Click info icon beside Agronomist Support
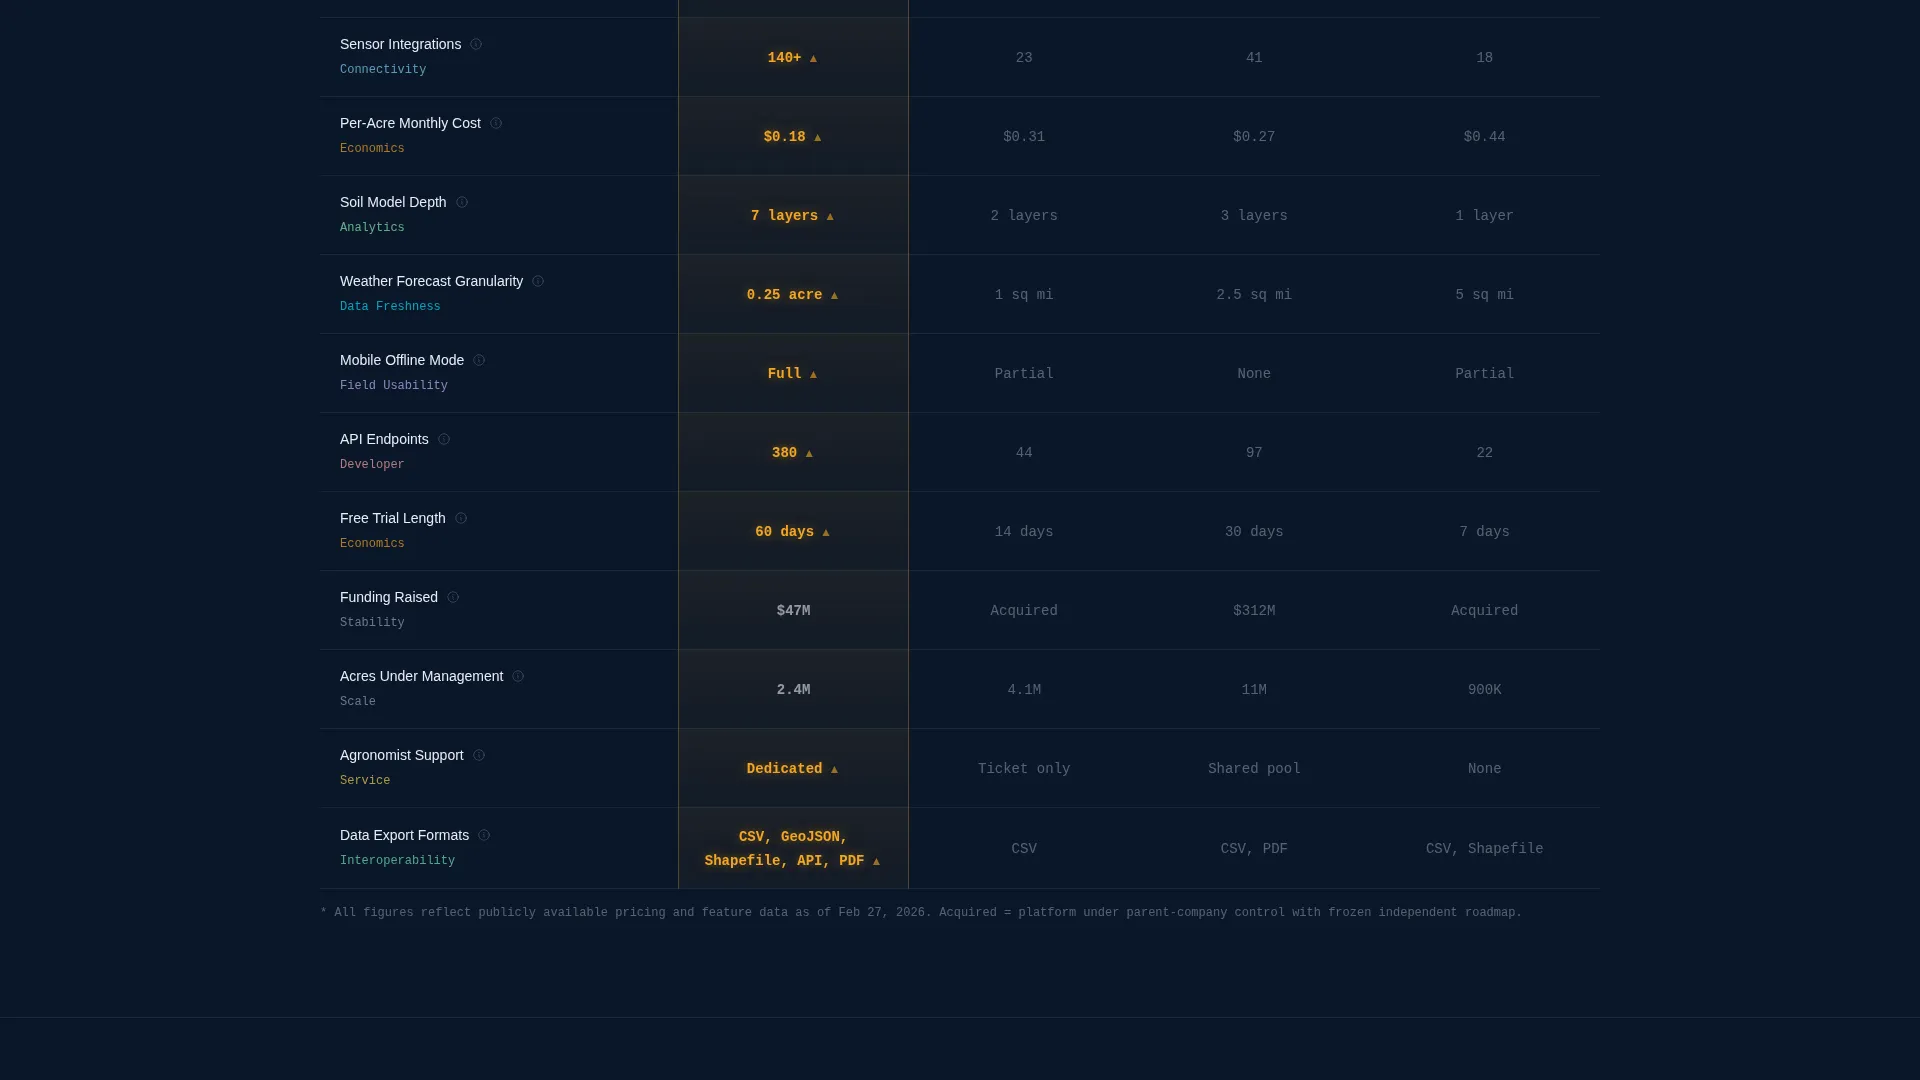The height and width of the screenshot is (1080, 1920). click(x=479, y=755)
